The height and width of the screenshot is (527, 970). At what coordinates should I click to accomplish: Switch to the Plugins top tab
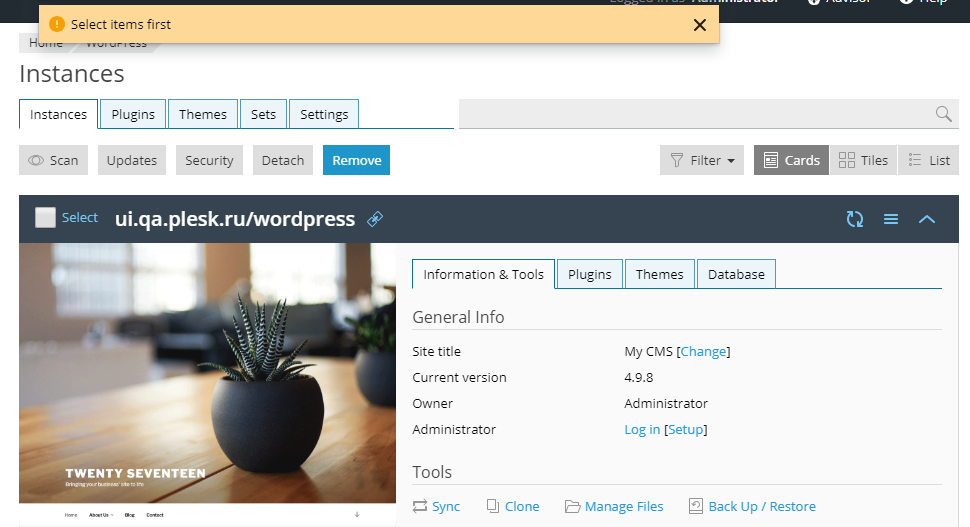tap(133, 114)
